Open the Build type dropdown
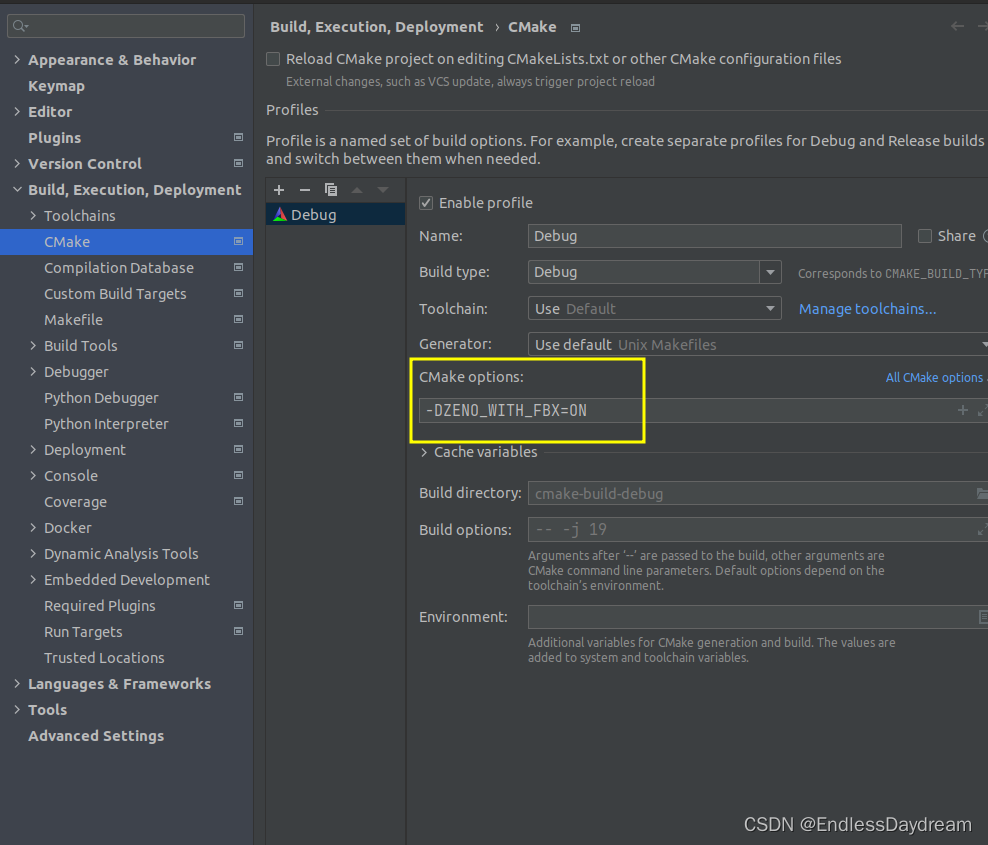 pos(771,271)
